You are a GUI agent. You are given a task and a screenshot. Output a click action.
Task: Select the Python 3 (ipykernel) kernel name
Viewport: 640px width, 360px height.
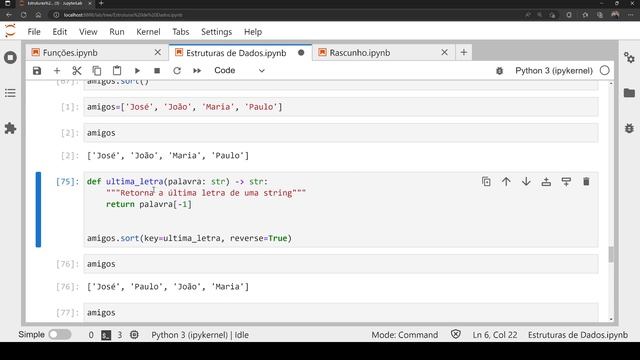[553, 71]
